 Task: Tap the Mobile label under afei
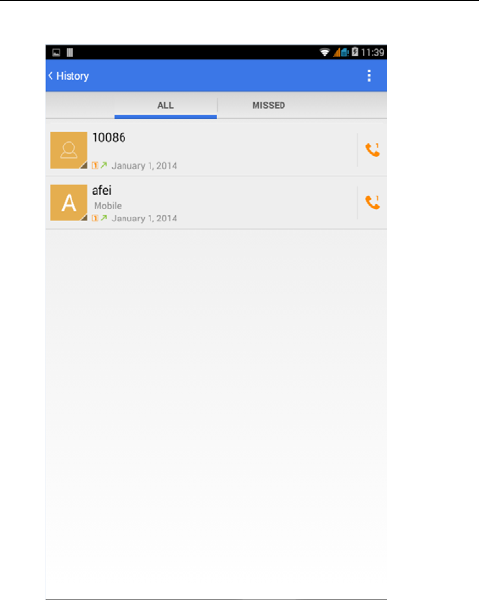point(108,206)
